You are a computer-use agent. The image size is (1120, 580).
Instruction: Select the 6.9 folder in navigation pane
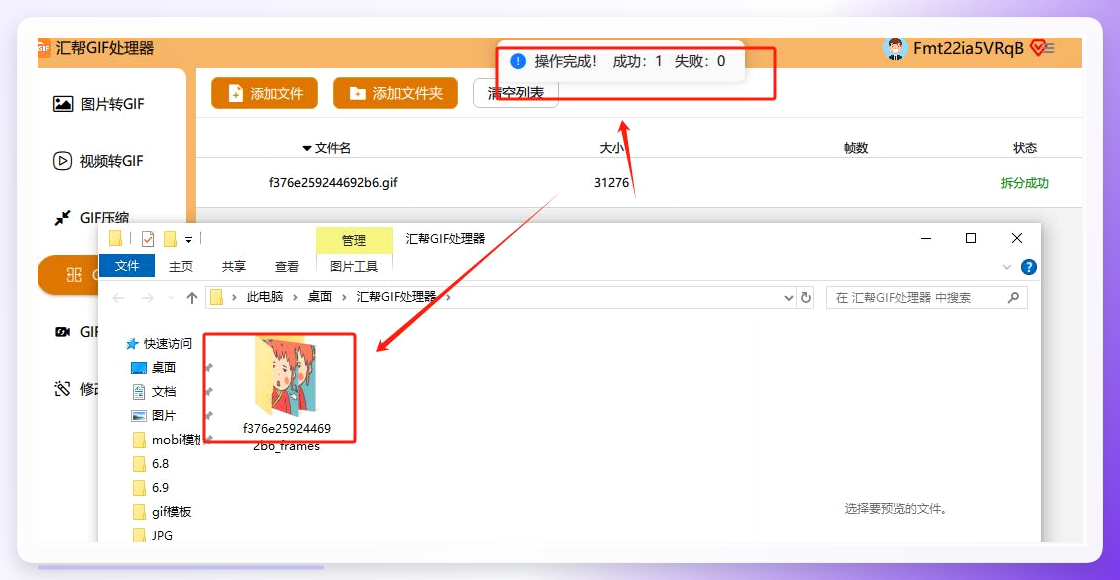151,488
